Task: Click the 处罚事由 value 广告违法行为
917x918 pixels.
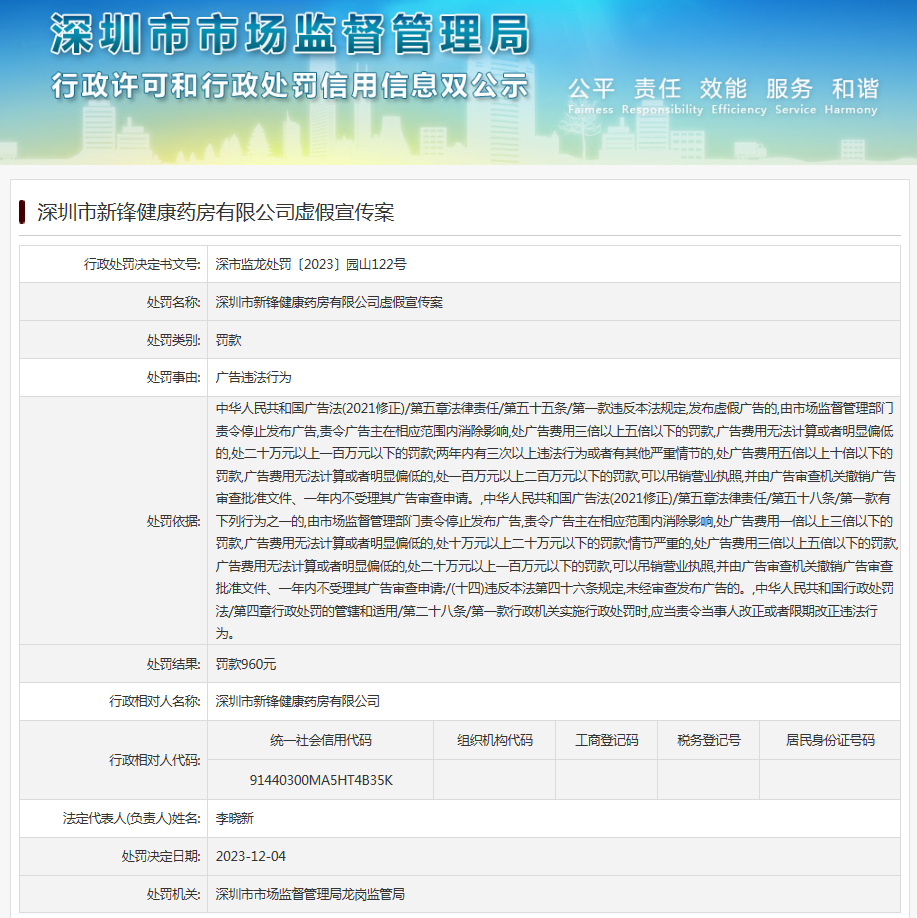Action: tap(254, 378)
